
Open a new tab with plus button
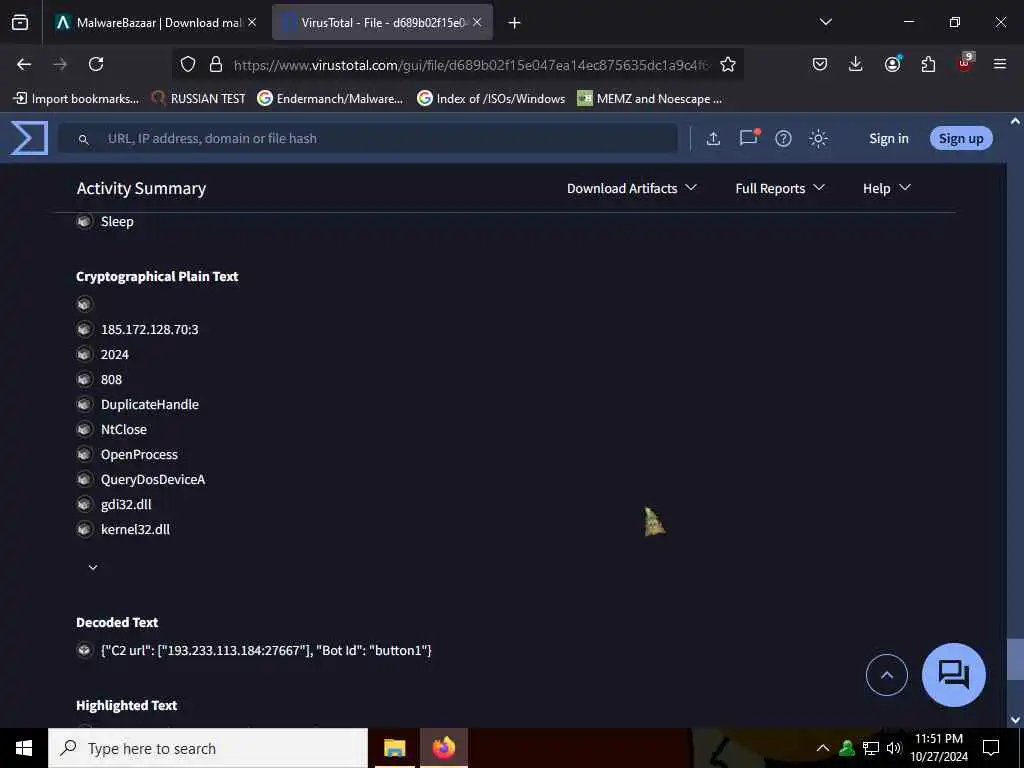pyautogui.click(x=515, y=23)
